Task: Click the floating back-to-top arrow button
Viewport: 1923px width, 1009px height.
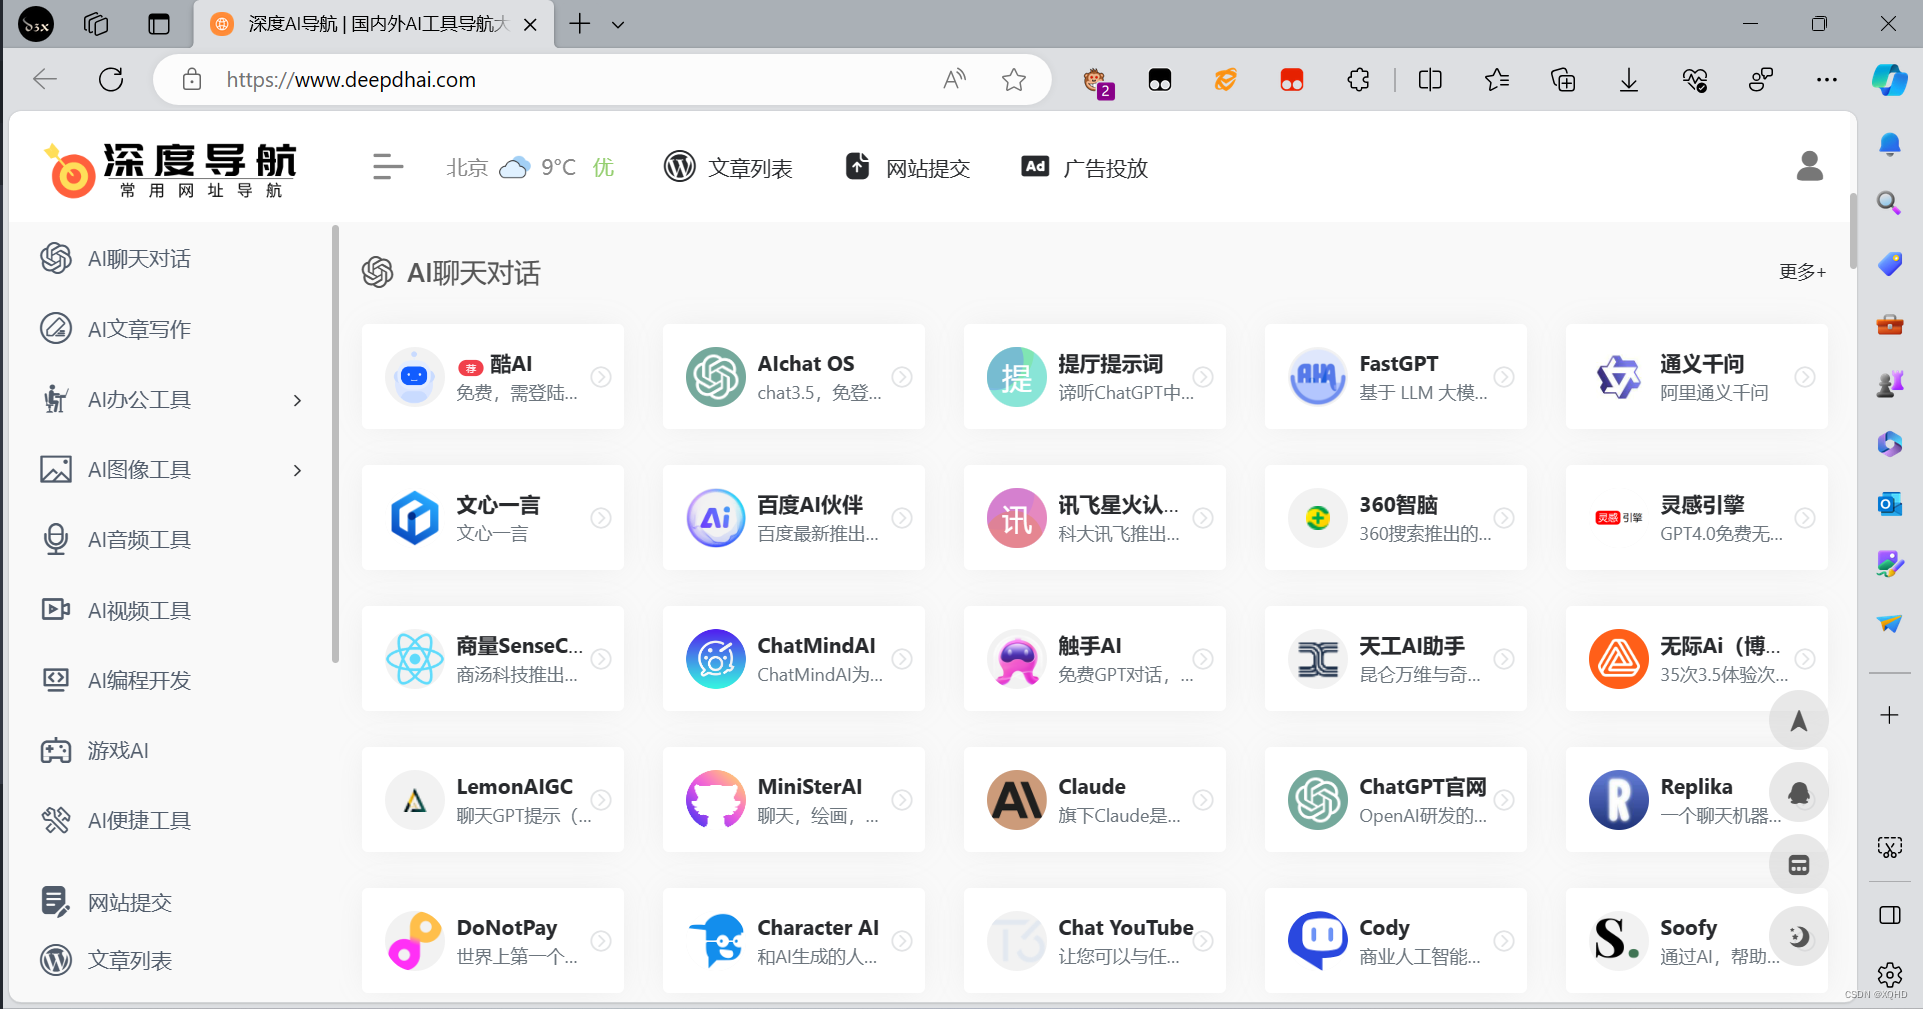Action: pyautogui.click(x=1798, y=720)
